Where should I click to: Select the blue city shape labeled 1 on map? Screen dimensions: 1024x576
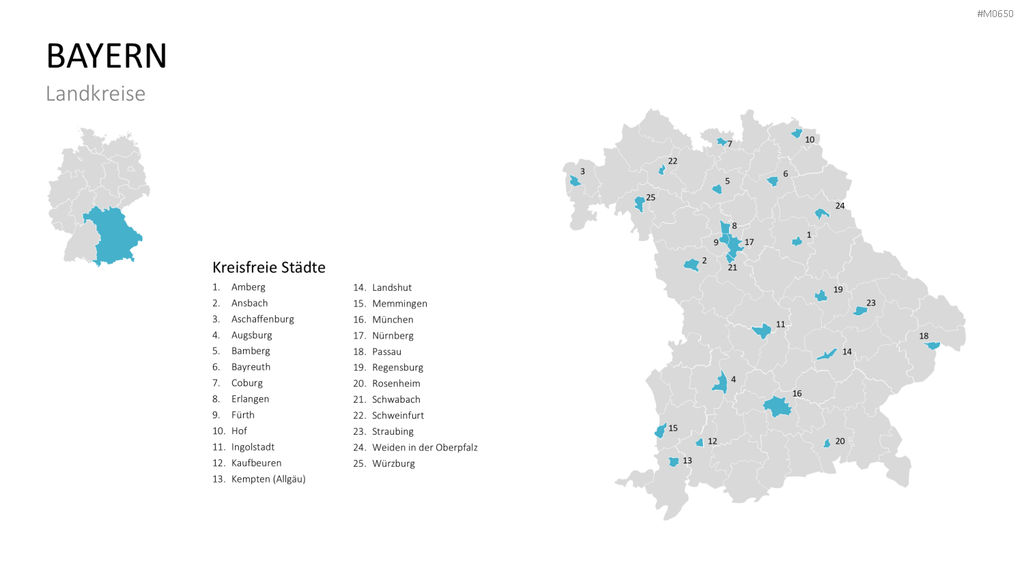(x=797, y=242)
